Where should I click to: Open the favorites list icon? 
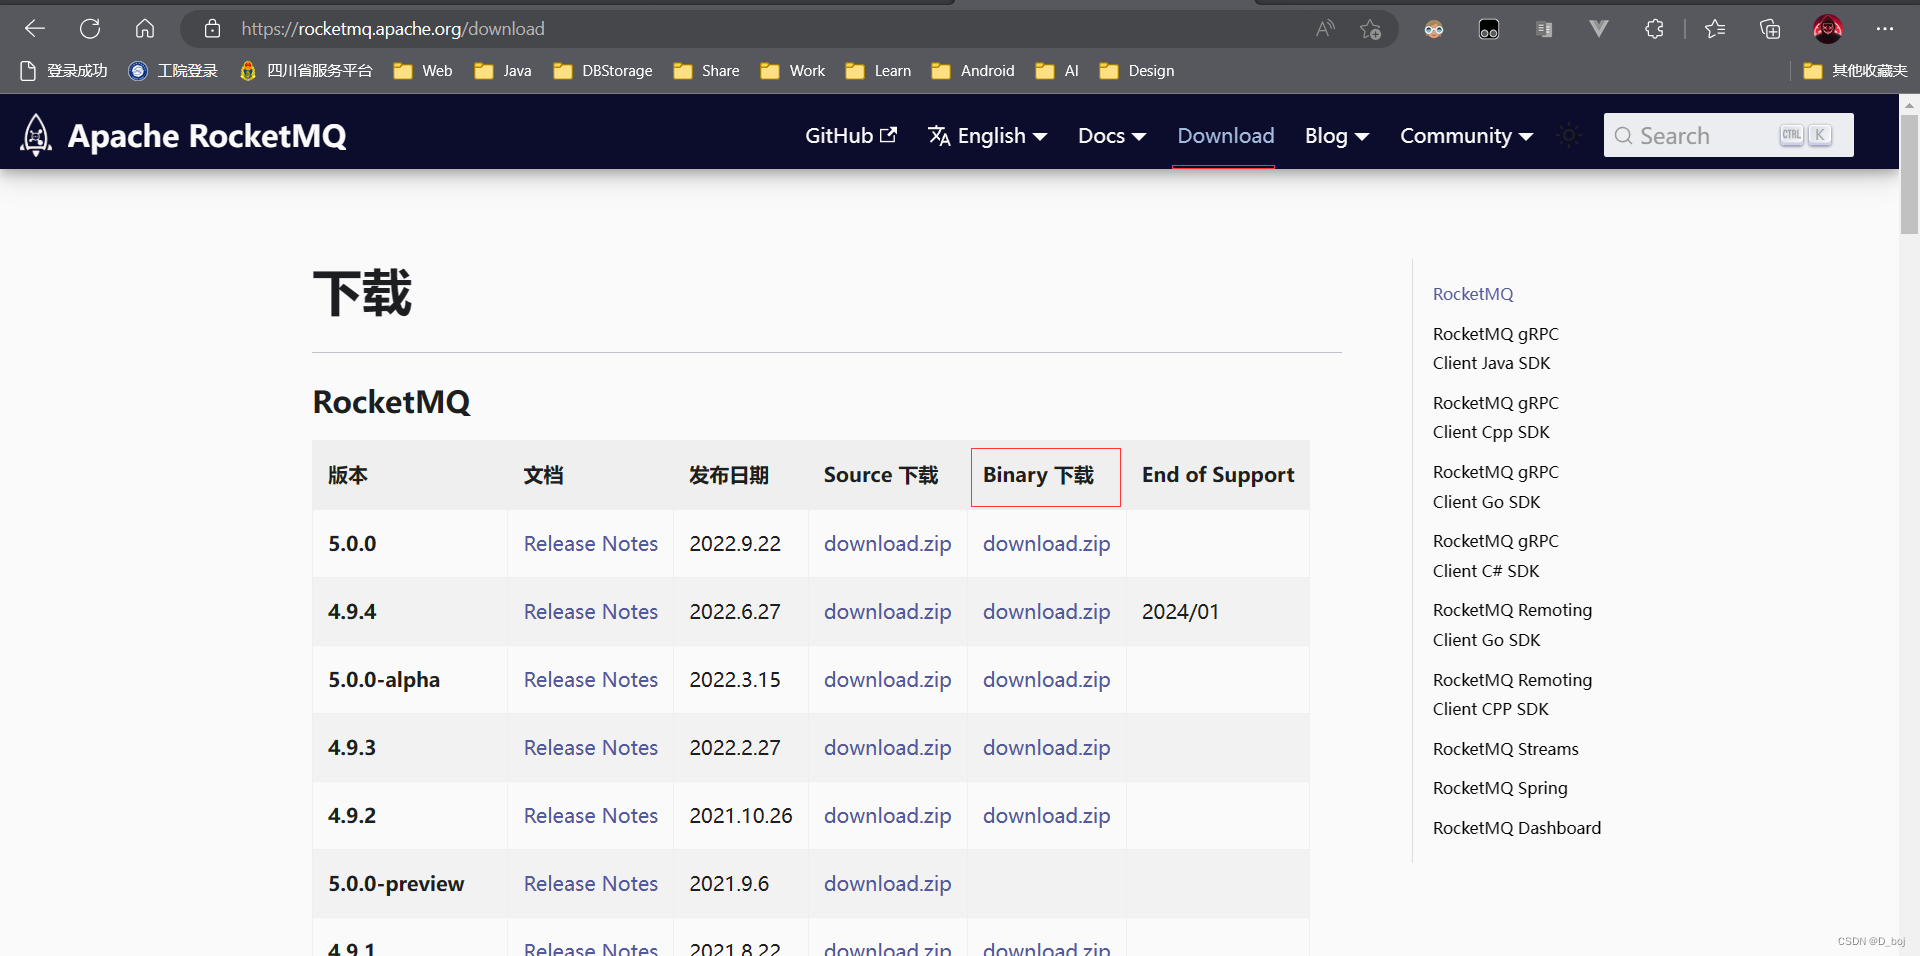click(1715, 29)
